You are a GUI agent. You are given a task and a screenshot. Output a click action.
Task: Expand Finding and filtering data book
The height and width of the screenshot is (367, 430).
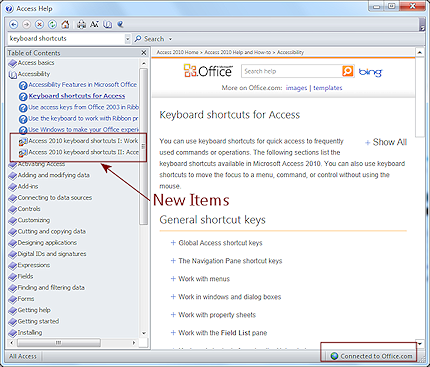click(x=47, y=288)
